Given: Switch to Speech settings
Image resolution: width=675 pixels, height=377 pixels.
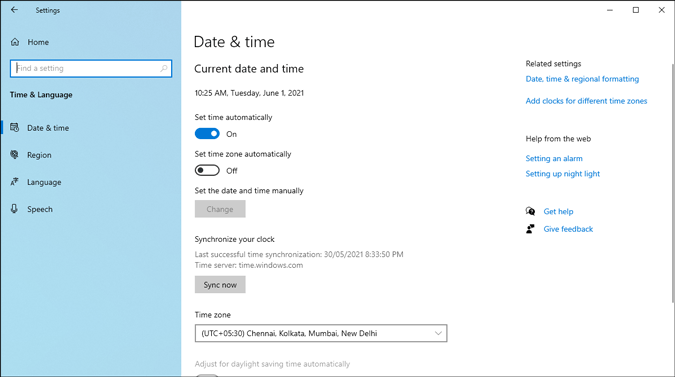Looking at the screenshot, I should [40, 209].
